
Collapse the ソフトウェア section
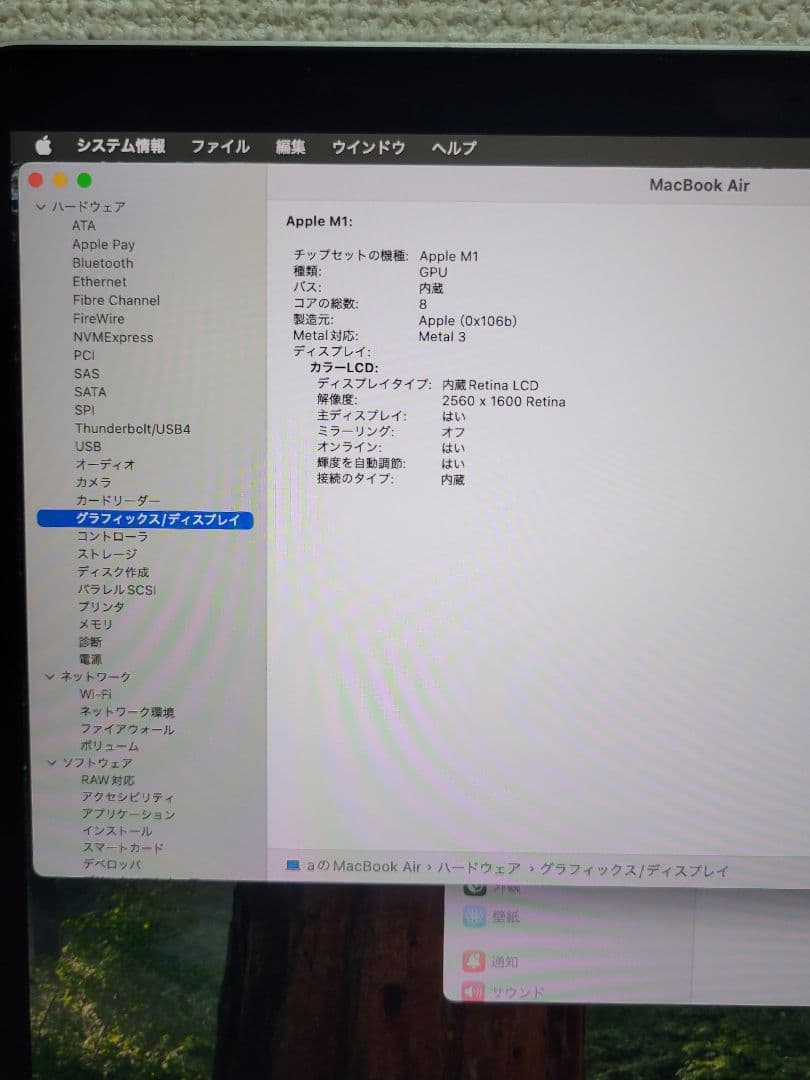52,763
